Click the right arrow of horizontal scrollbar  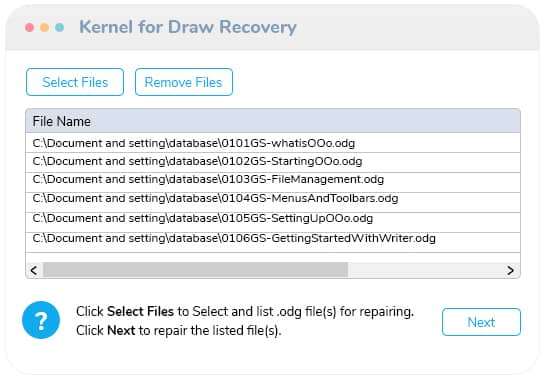(x=510, y=270)
